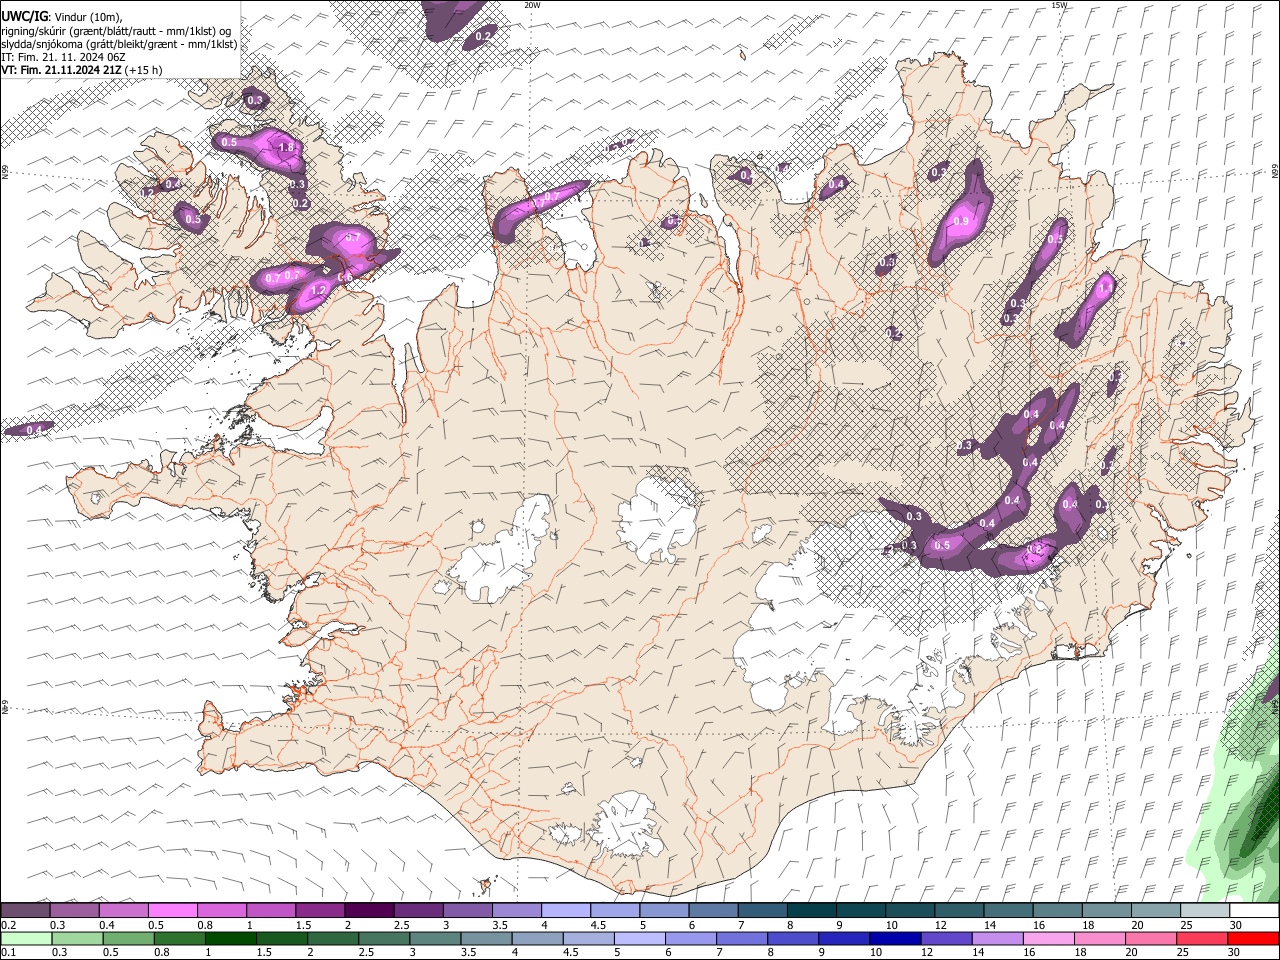Click the top legend swatch between 0.2 and 0.3
The image size is (1280, 960).
pos(25,911)
